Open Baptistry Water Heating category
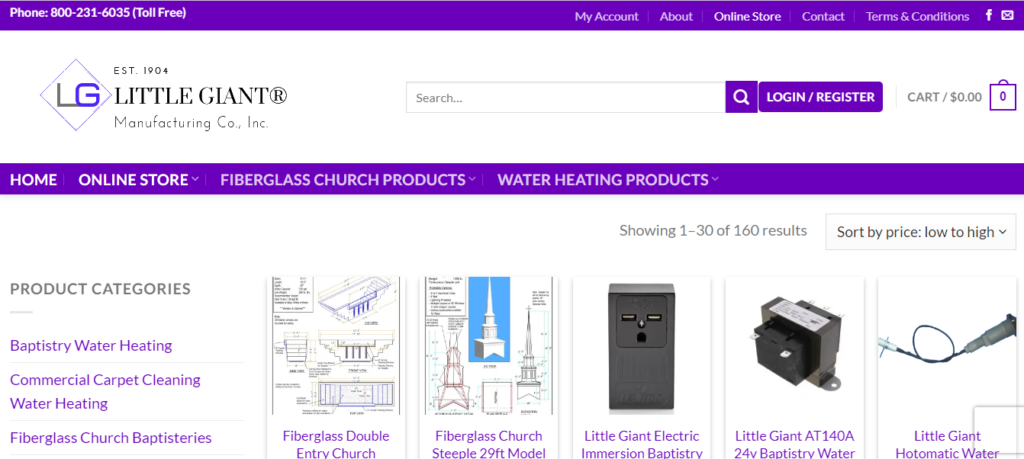This screenshot has height=459, width=1024. click(x=91, y=345)
